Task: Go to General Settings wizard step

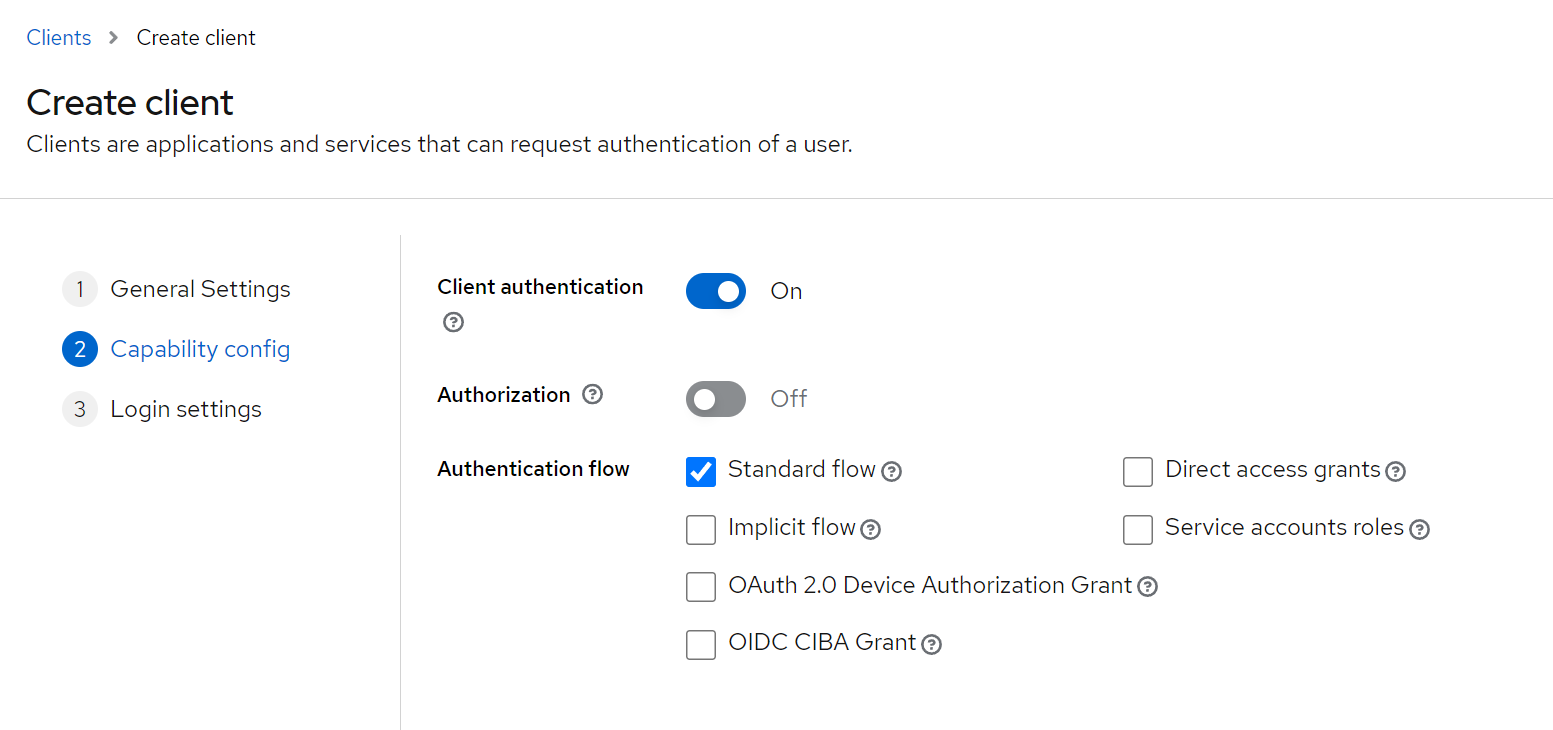Action: coord(200,289)
